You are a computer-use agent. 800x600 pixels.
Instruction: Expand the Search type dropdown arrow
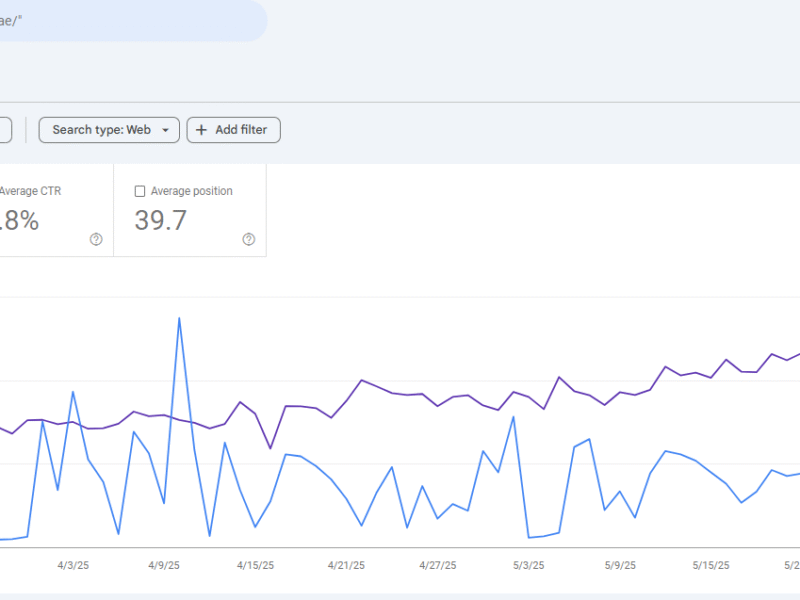pos(165,130)
